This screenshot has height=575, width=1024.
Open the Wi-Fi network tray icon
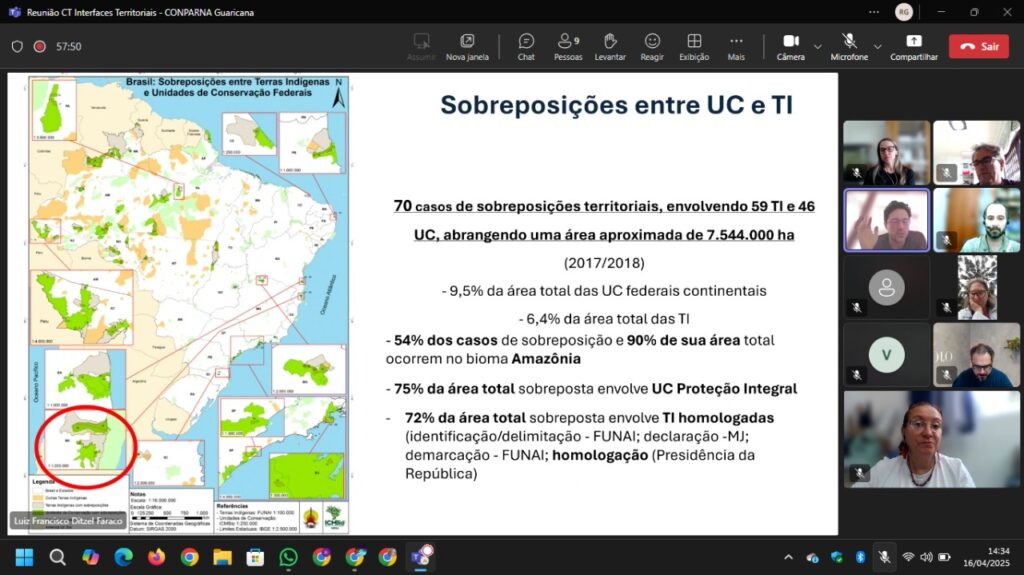pos(908,557)
